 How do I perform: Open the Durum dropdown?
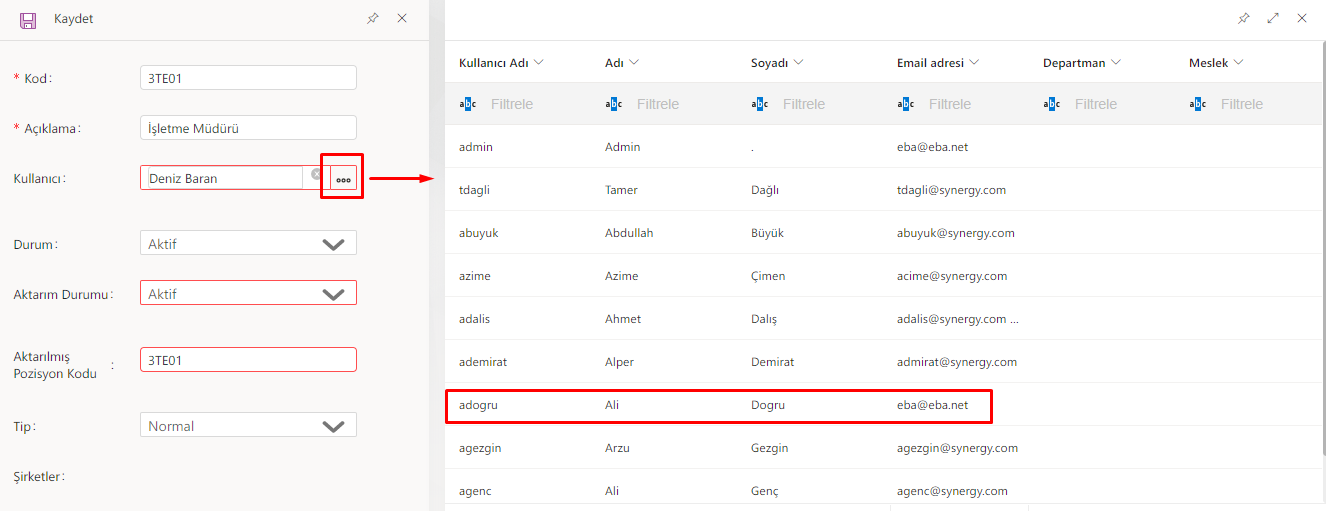[x=333, y=243]
